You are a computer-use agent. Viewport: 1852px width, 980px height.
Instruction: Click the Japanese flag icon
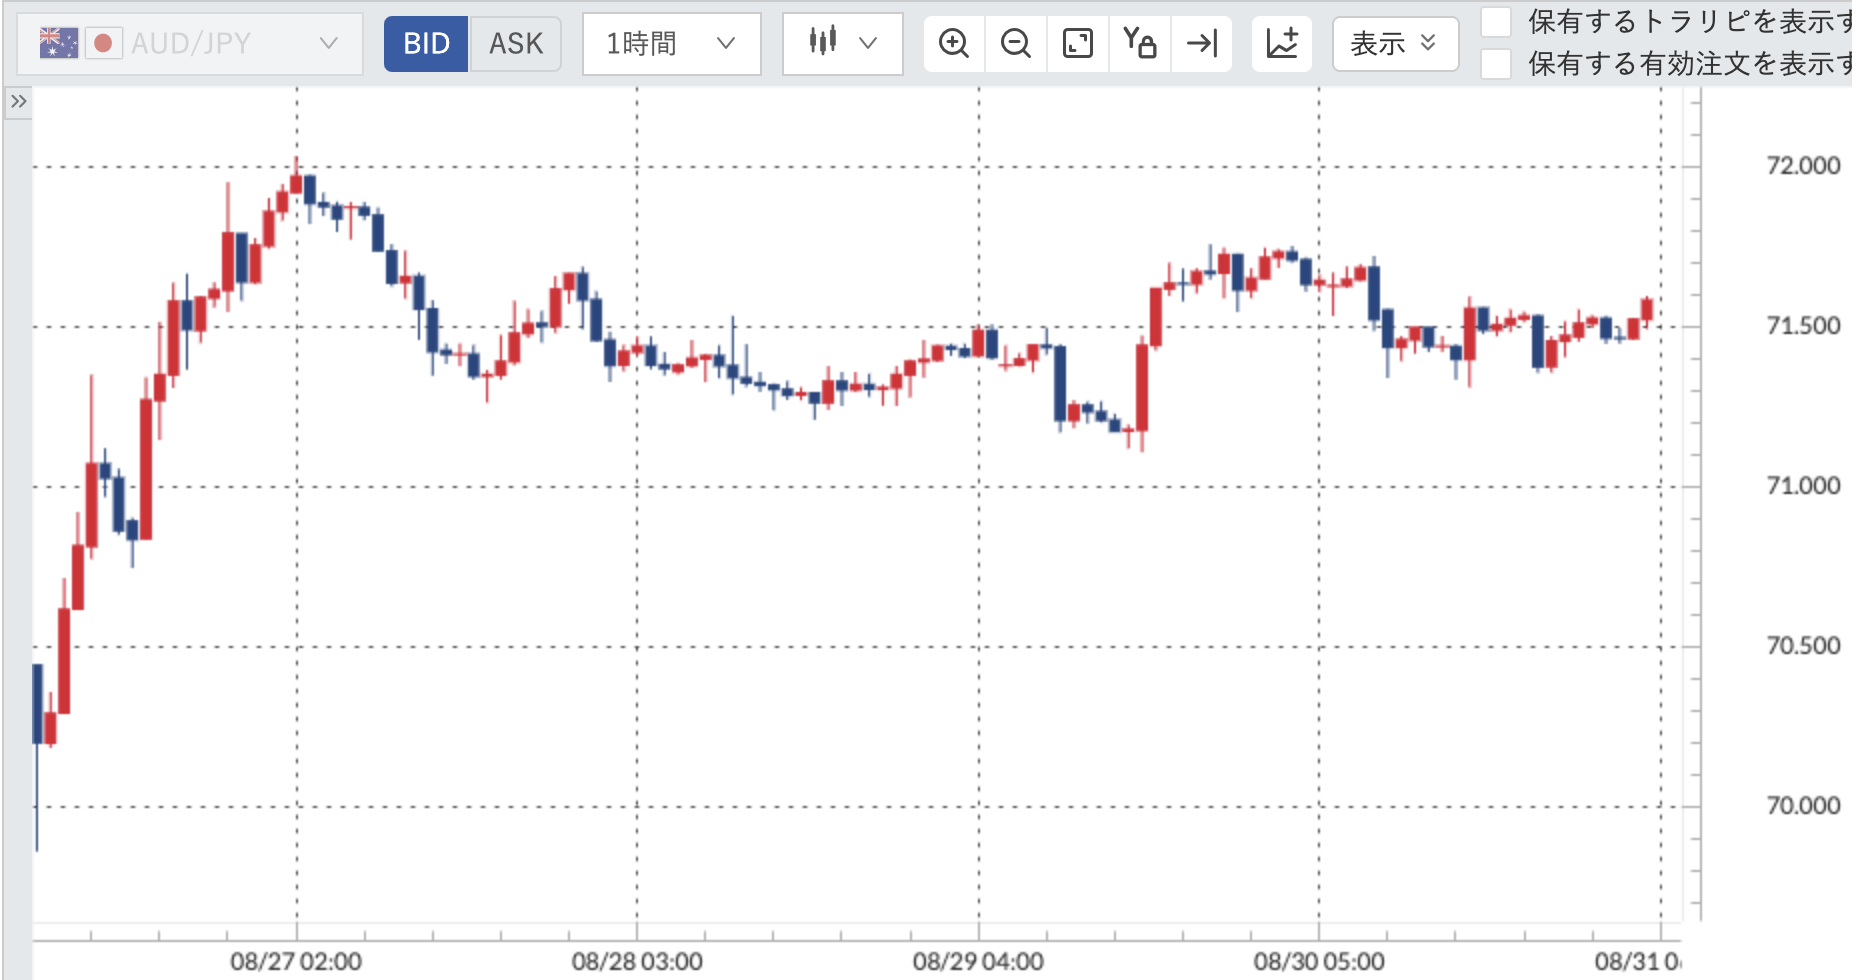(x=103, y=43)
